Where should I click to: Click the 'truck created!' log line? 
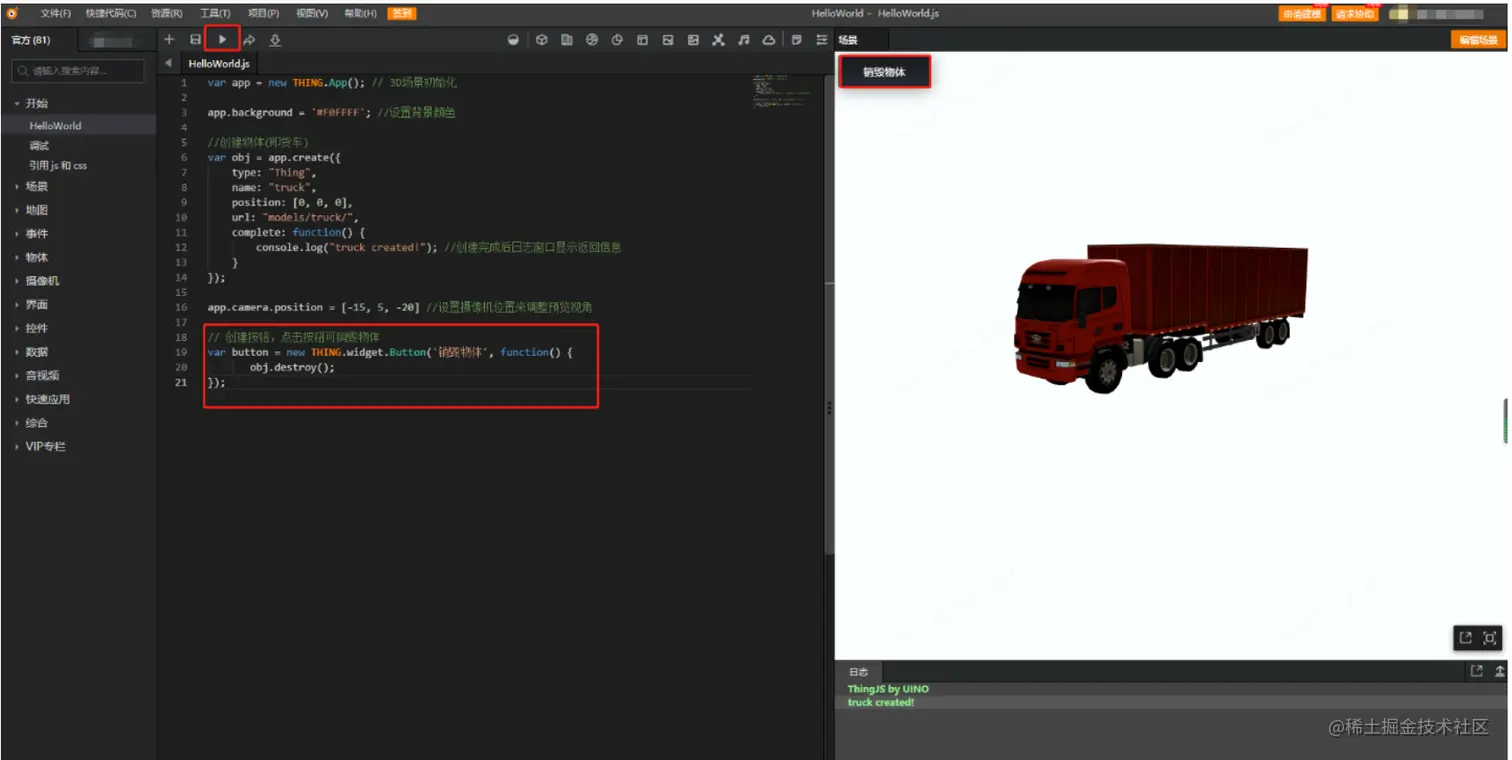coord(881,702)
